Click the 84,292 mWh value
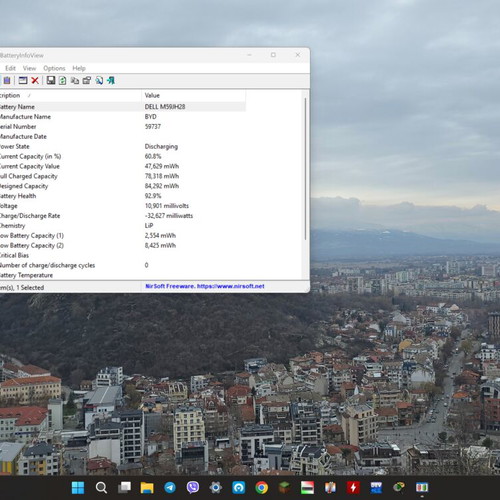This screenshot has width=500, height=500. (x=162, y=186)
